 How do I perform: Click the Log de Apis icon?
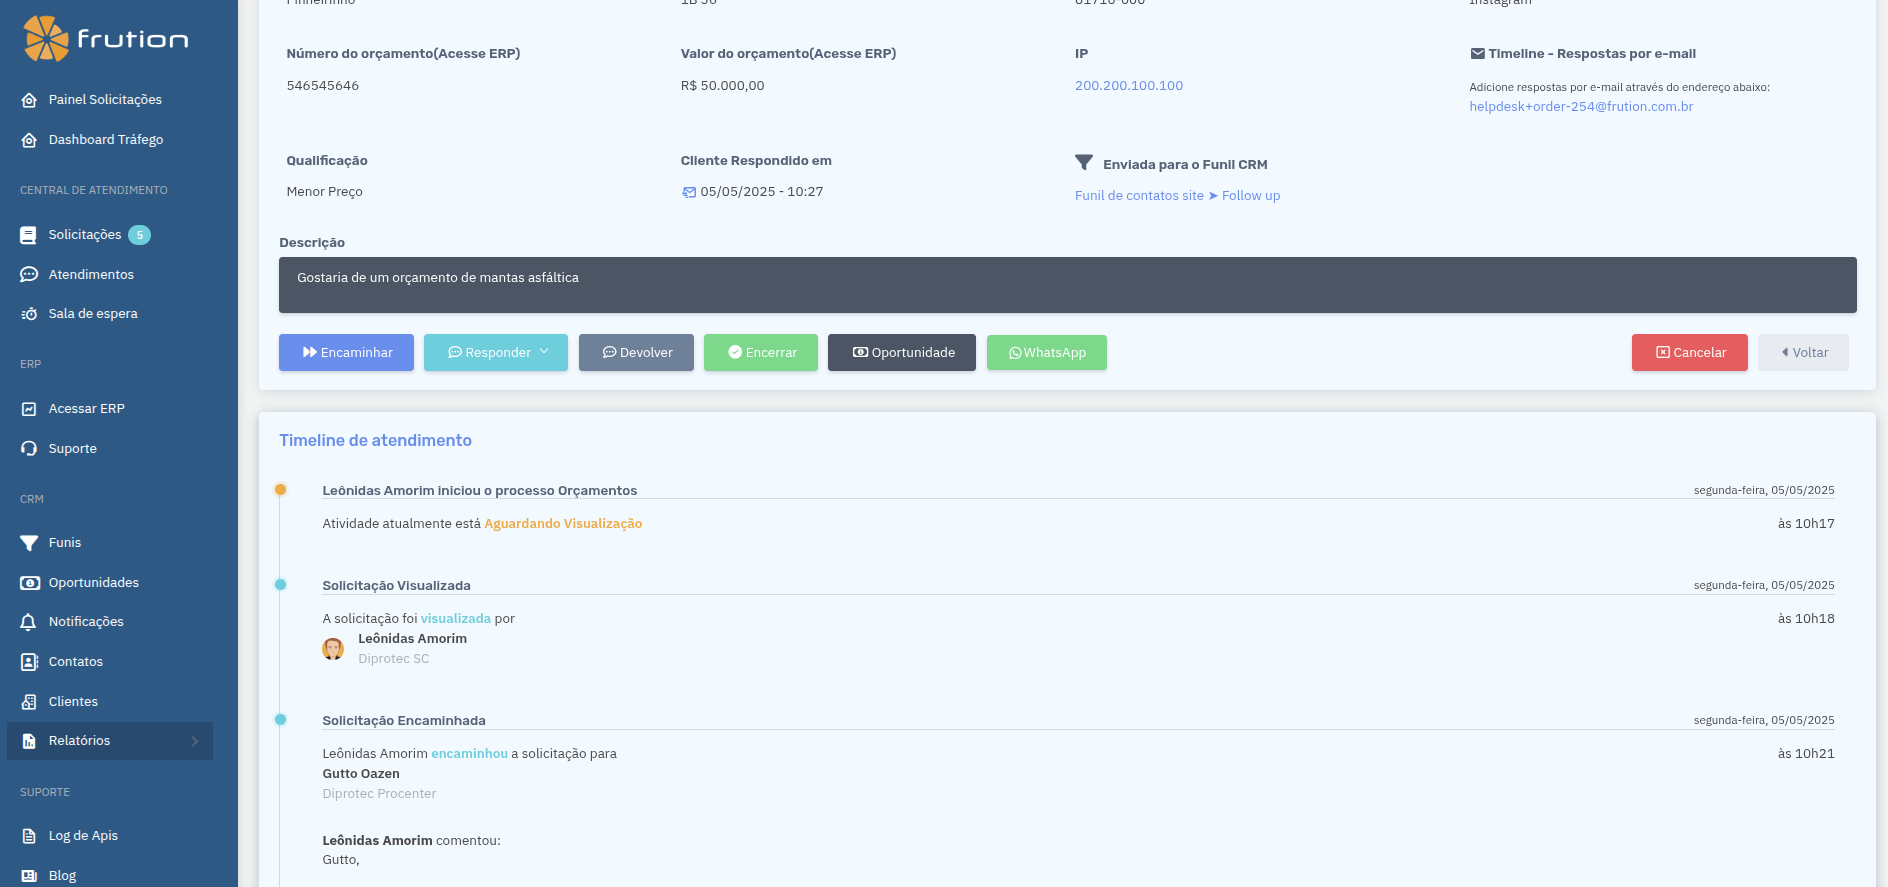pyautogui.click(x=29, y=836)
